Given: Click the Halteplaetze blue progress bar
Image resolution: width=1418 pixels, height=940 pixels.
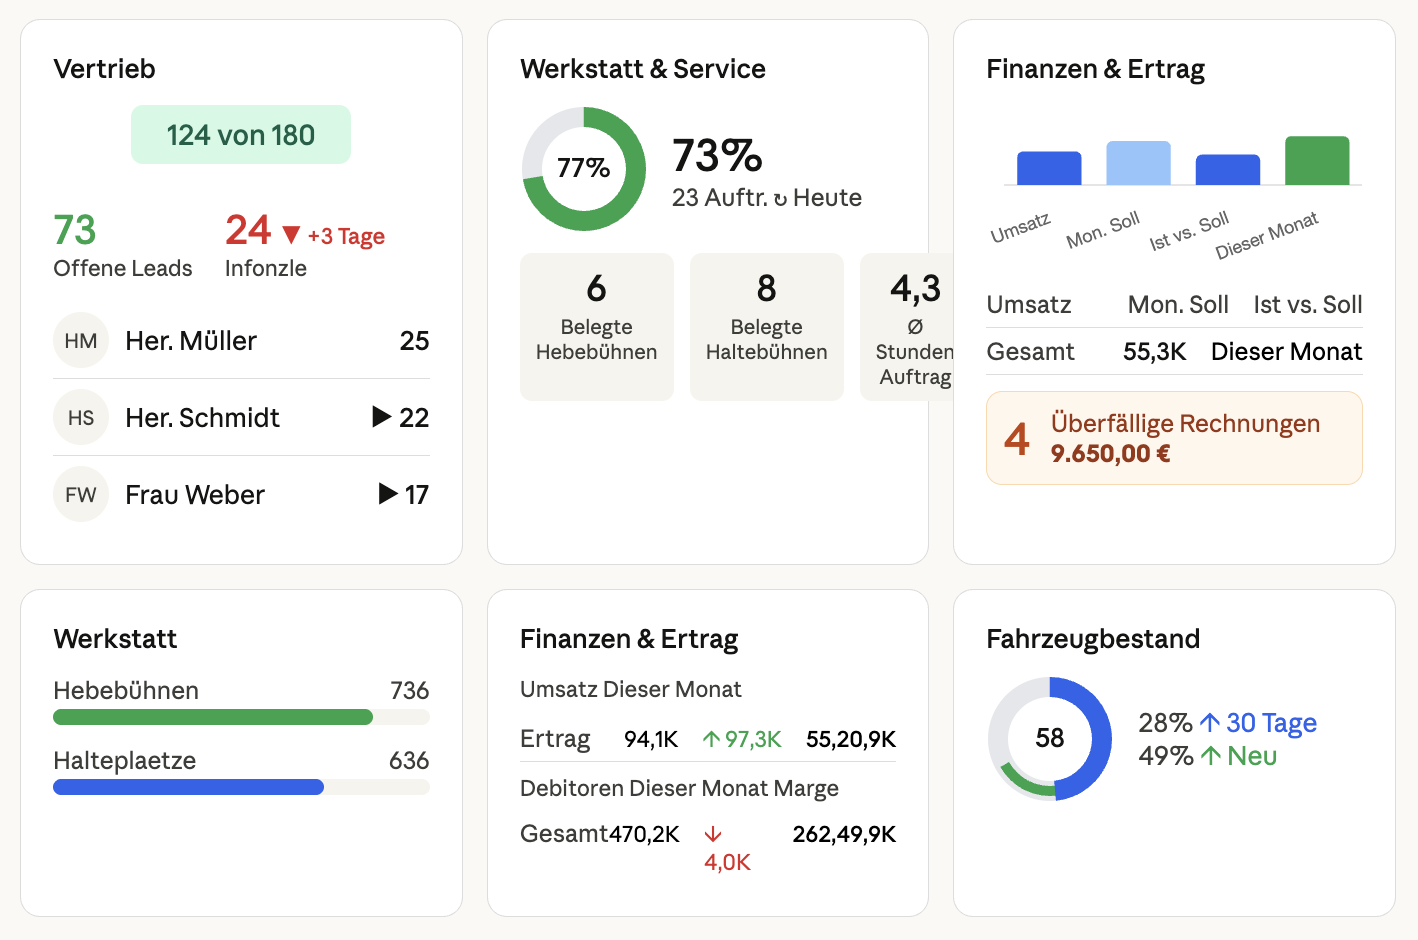Looking at the screenshot, I should pyautogui.click(x=188, y=787).
